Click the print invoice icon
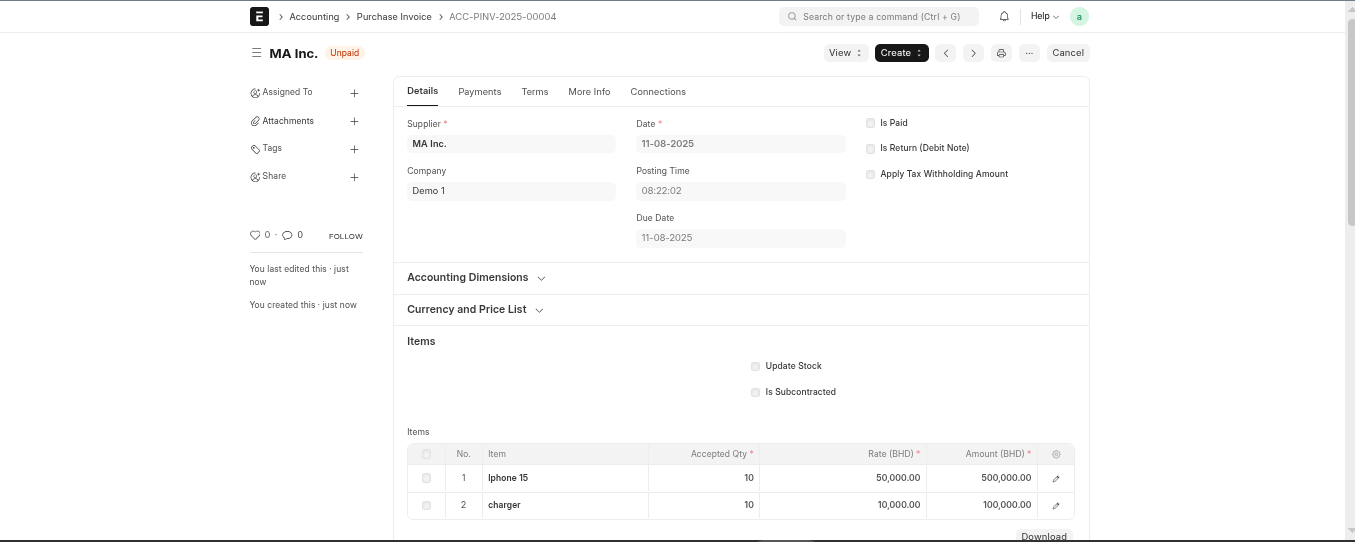This screenshot has width=1355, height=542. click(x=1001, y=53)
